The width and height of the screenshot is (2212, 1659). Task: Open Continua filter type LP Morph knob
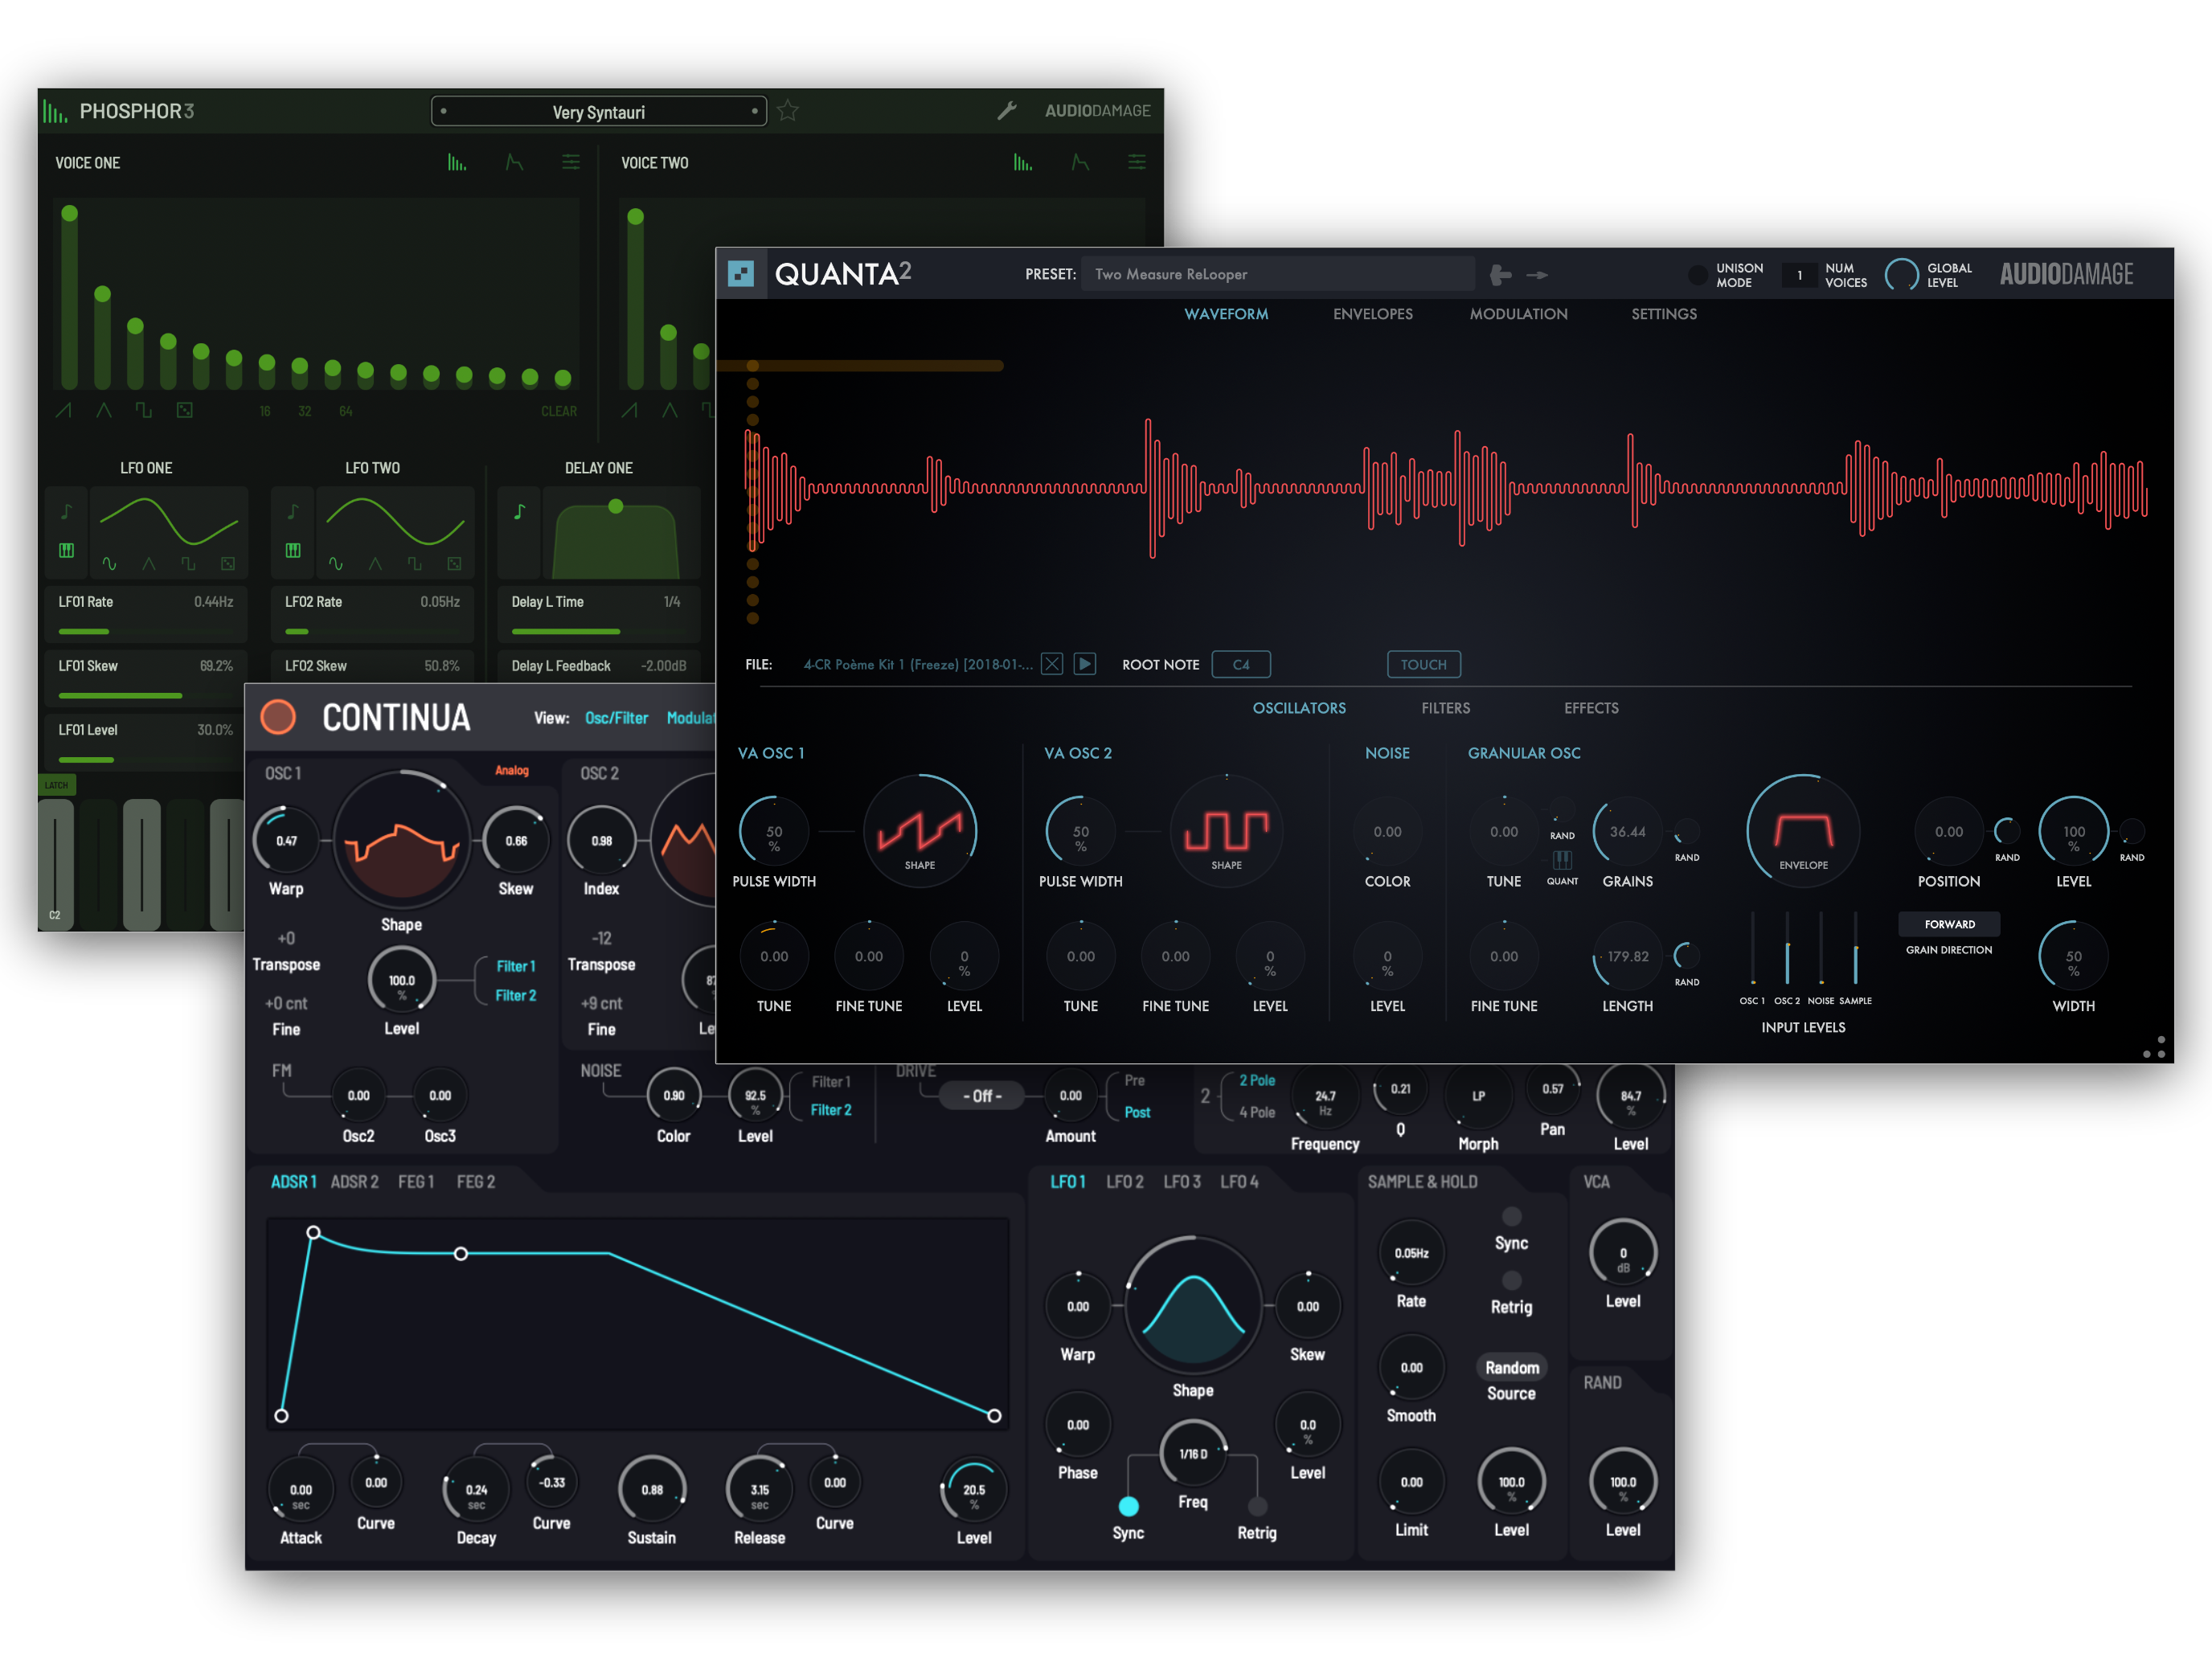[1478, 1096]
